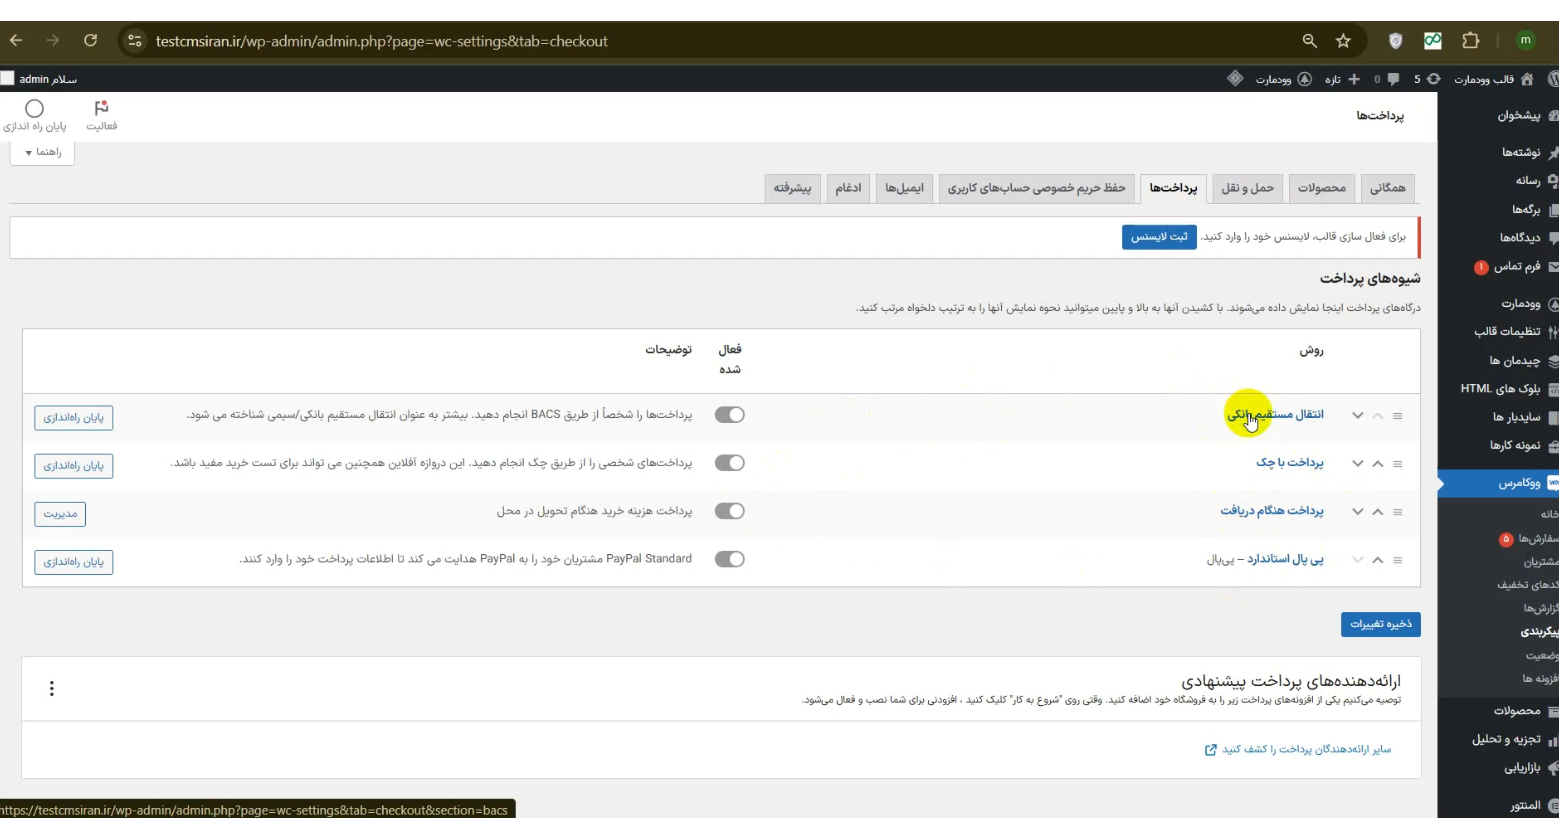This screenshot has width=1559, height=839.
Task: Move 'پرداخت با چک' down with chevron
Action: 1357,464
